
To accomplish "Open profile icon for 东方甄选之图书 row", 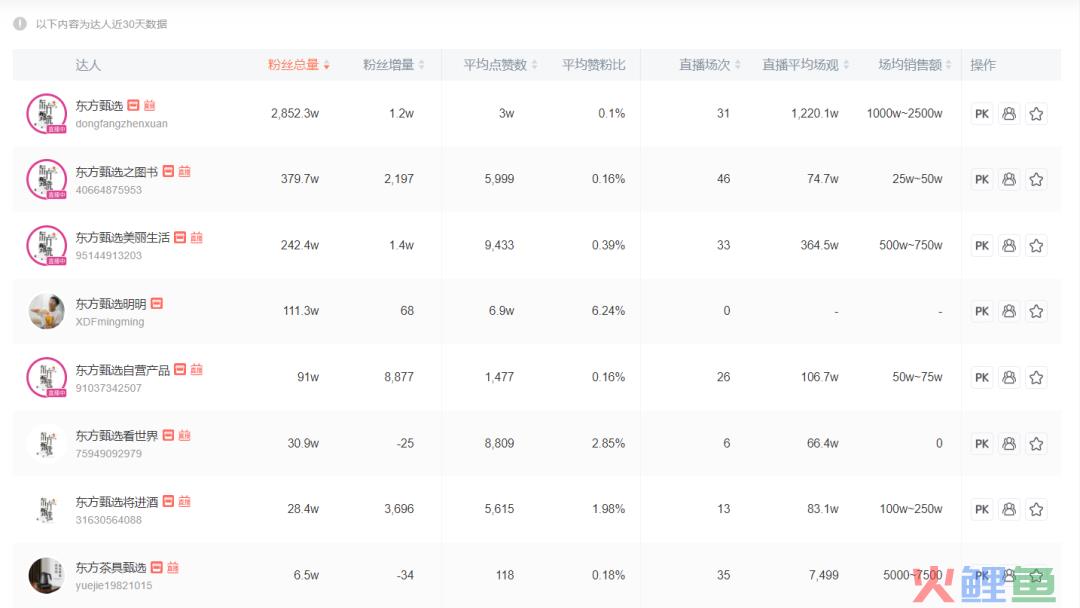I will pos(1009,180).
